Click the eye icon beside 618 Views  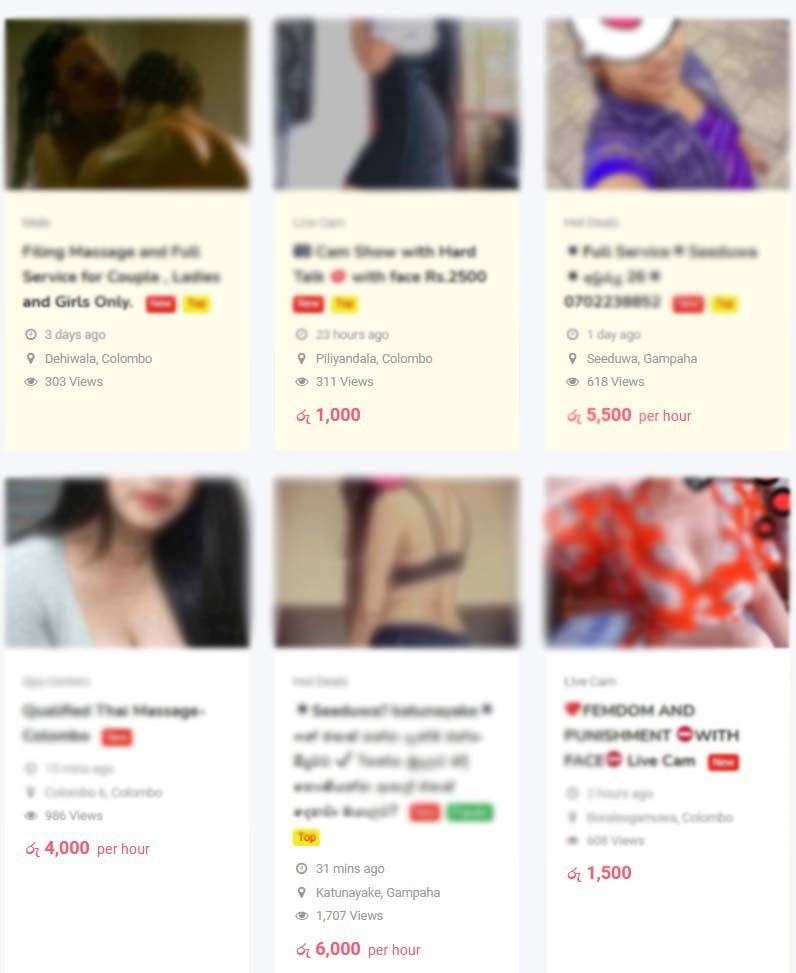tap(573, 382)
